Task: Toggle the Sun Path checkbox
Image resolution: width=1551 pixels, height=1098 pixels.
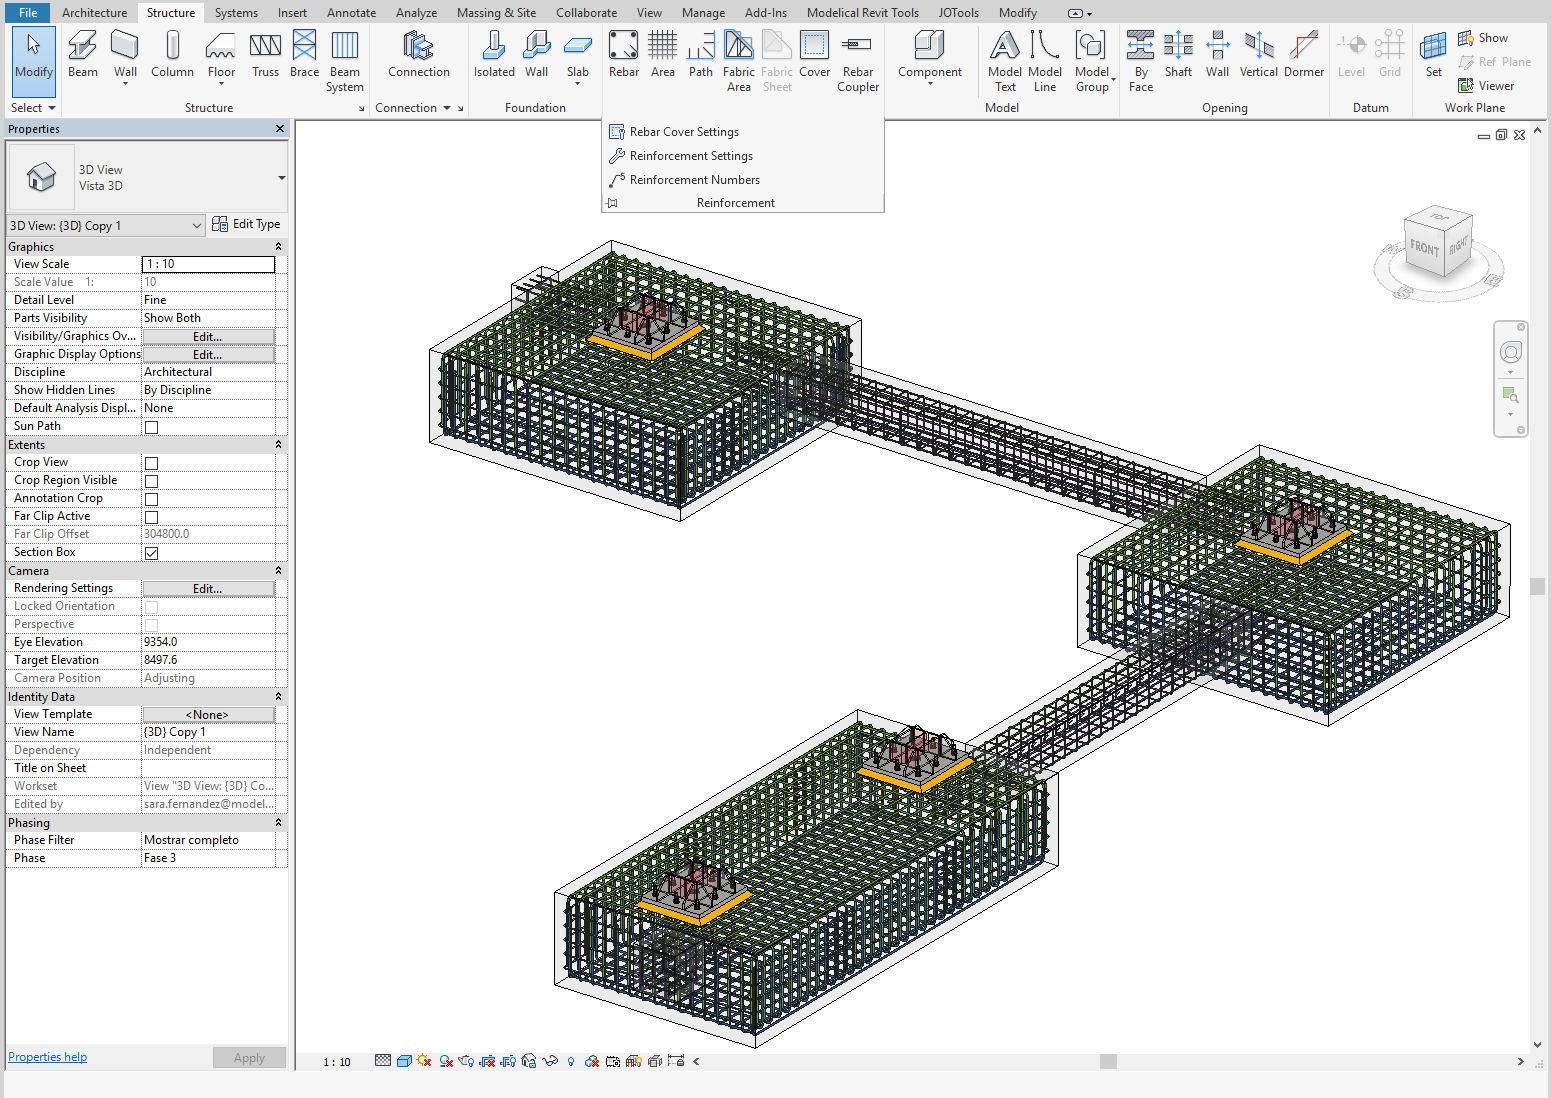Action: pos(151,427)
